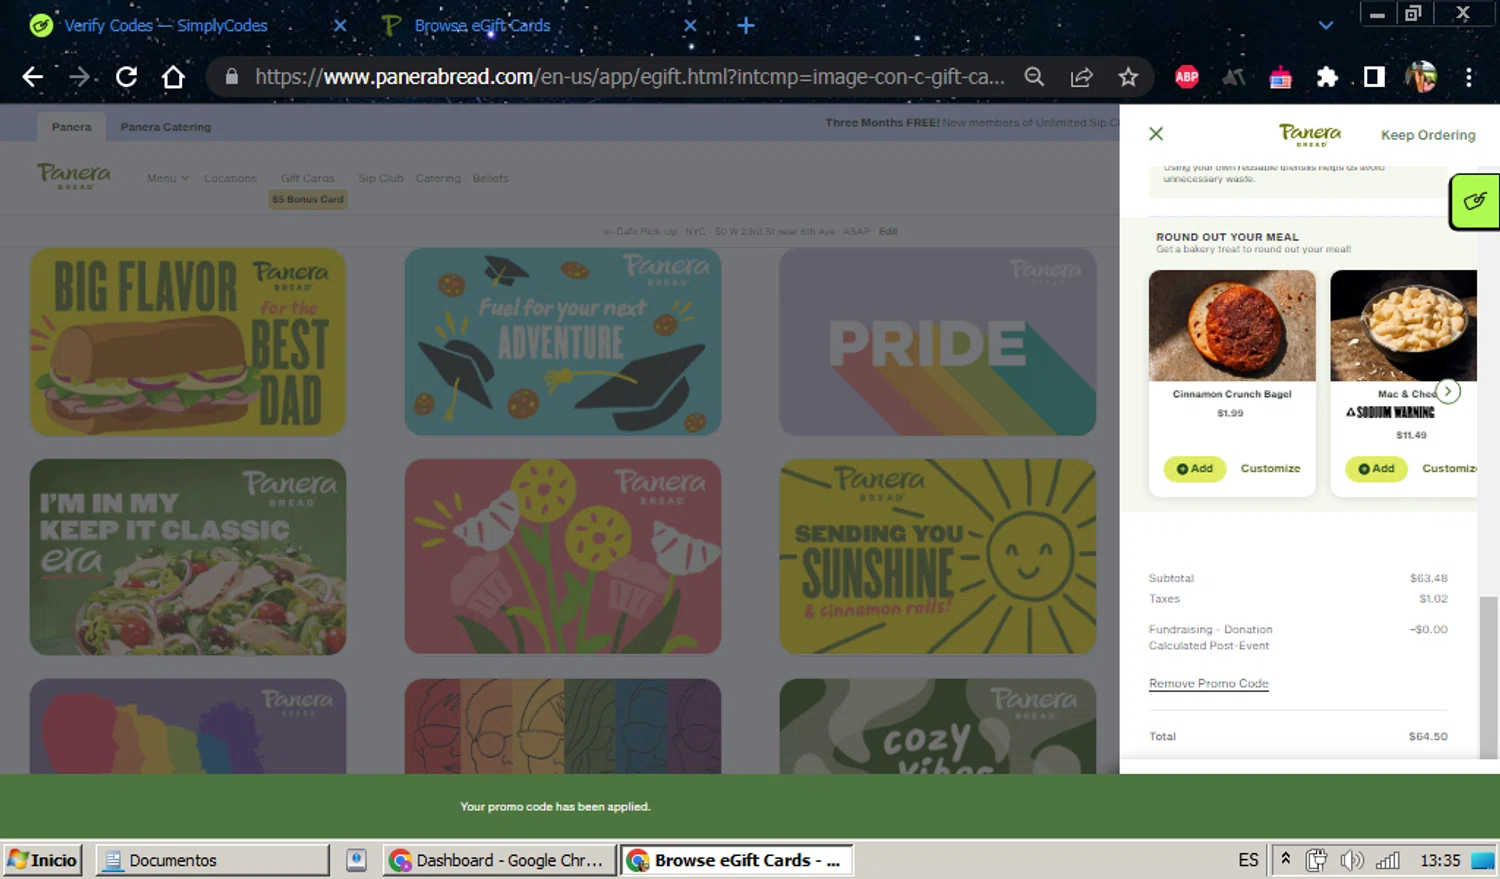Expand the Menu dropdown in site nav
1500x879 pixels.
coord(167,178)
